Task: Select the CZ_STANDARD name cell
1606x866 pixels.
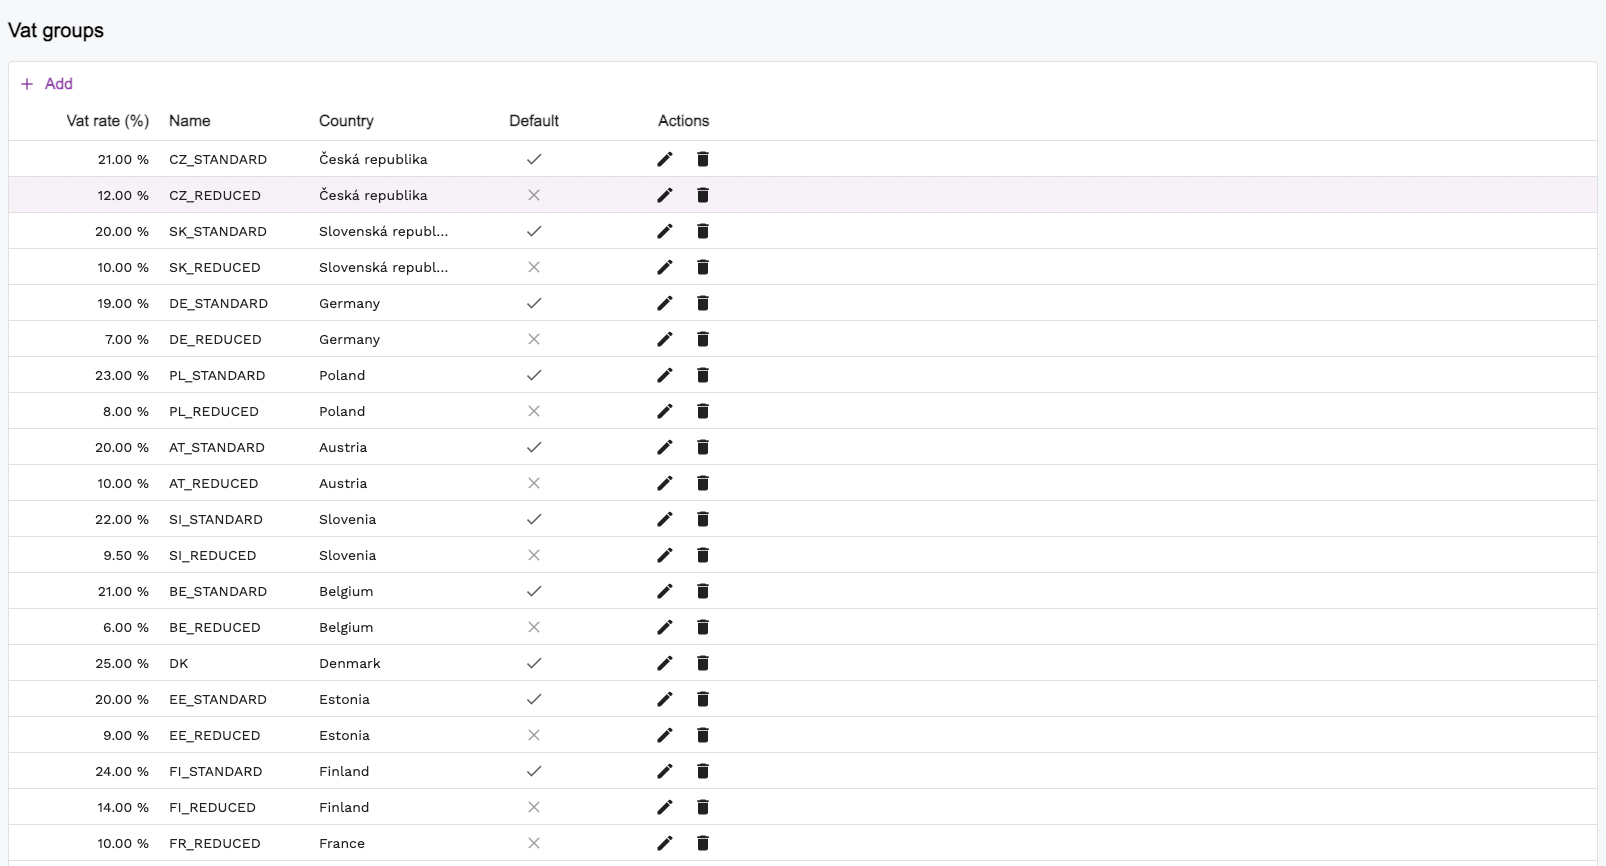Action: click(218, 159)
